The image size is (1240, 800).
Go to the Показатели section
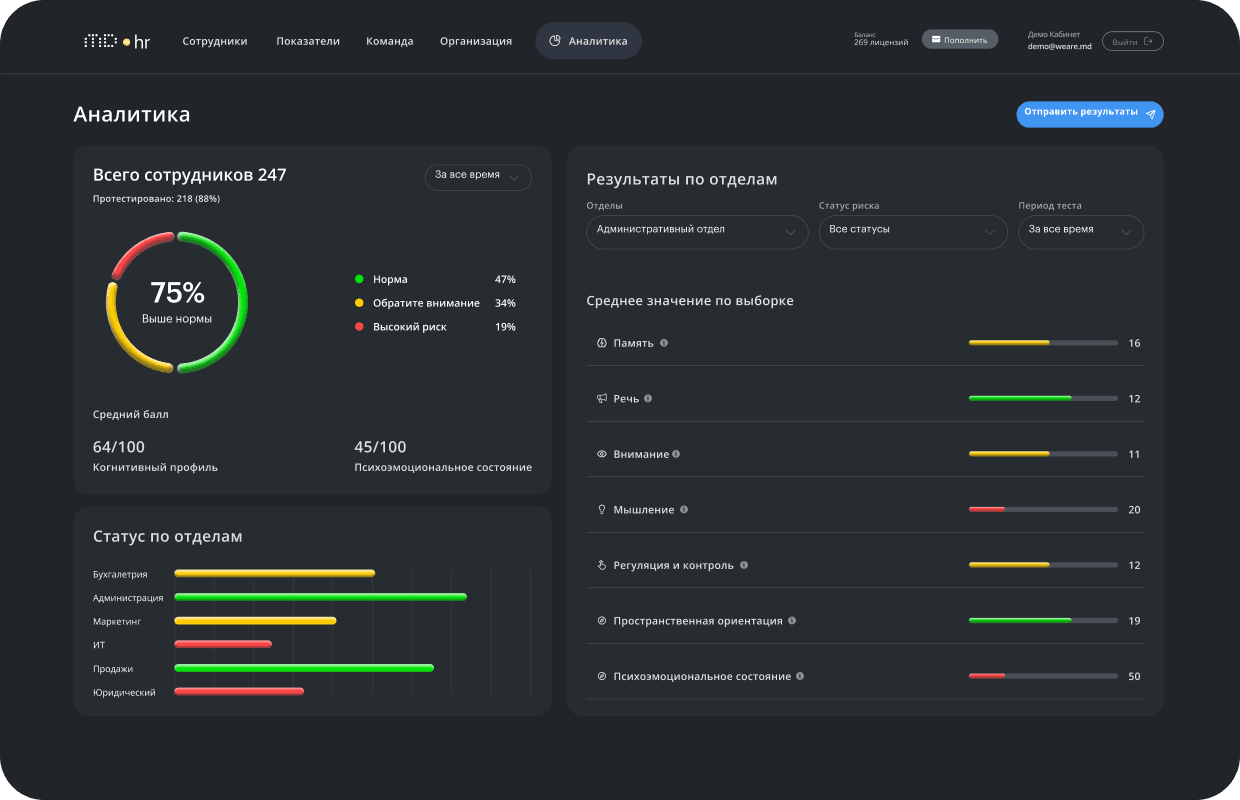click(308, 41)
